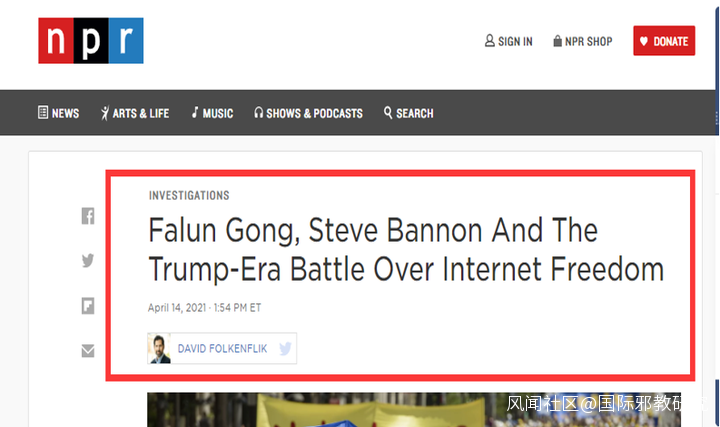This screenshot has width=720, height=427.
Task: Share article via Flipboard icon
Action: 88,306
